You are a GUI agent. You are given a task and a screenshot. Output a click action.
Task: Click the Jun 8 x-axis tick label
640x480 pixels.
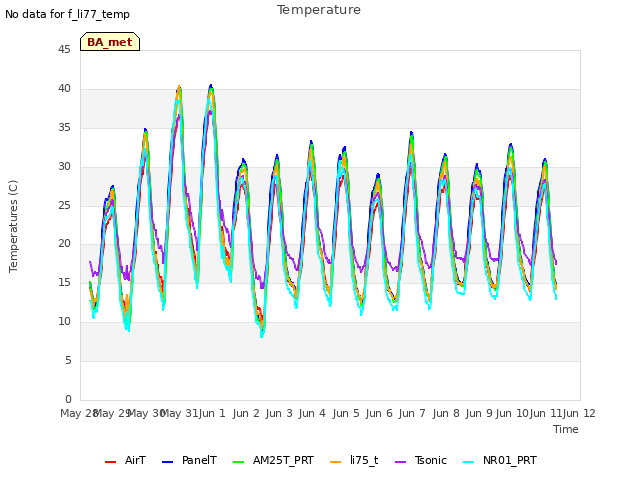[x=446, y=413]
